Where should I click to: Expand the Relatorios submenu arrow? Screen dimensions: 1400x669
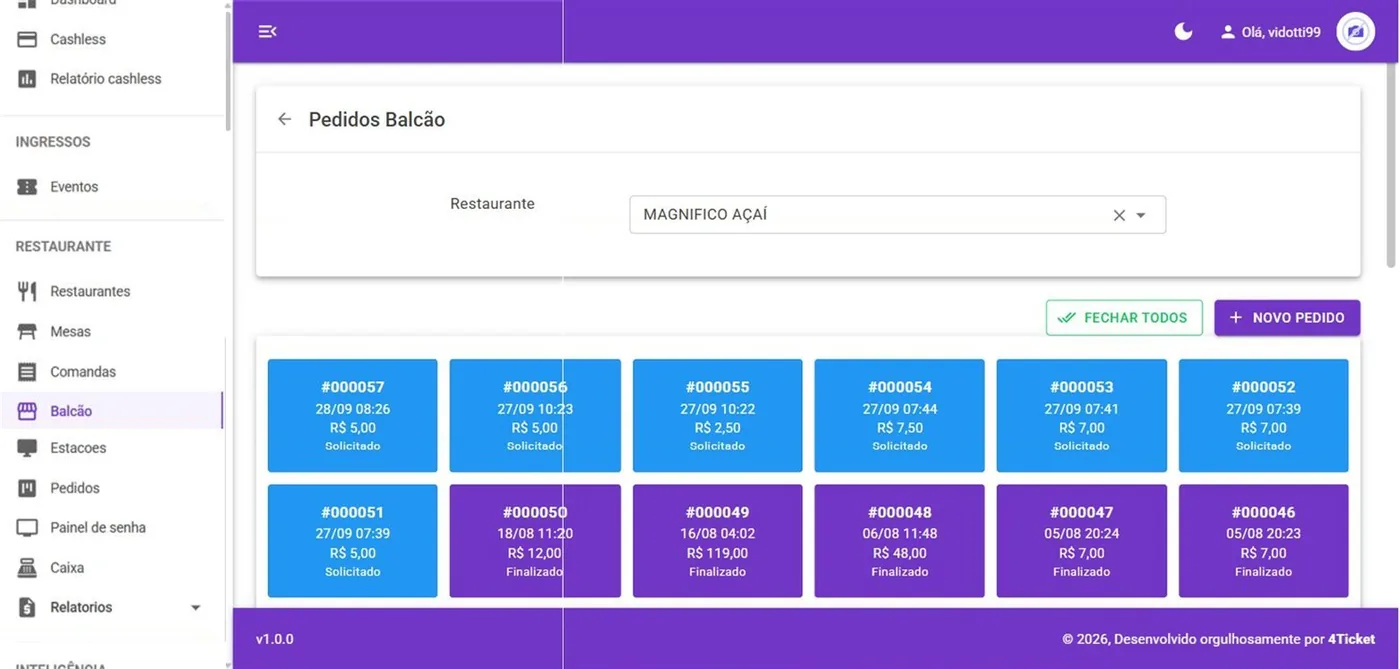pos(196,608)
